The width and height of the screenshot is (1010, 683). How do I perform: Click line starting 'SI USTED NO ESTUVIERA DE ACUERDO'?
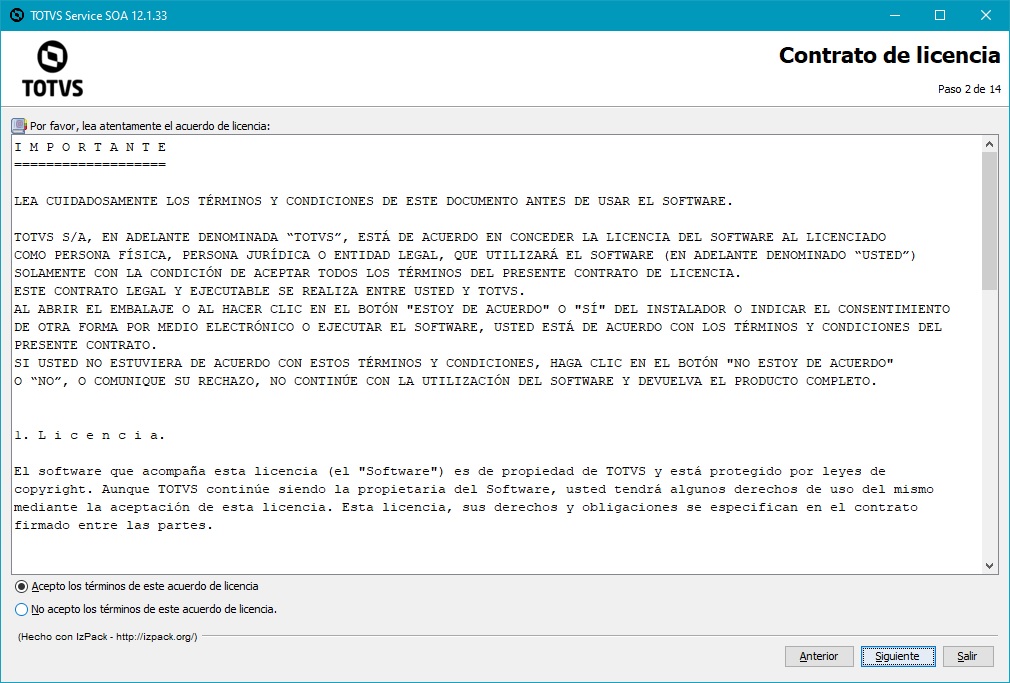(454, 363)
